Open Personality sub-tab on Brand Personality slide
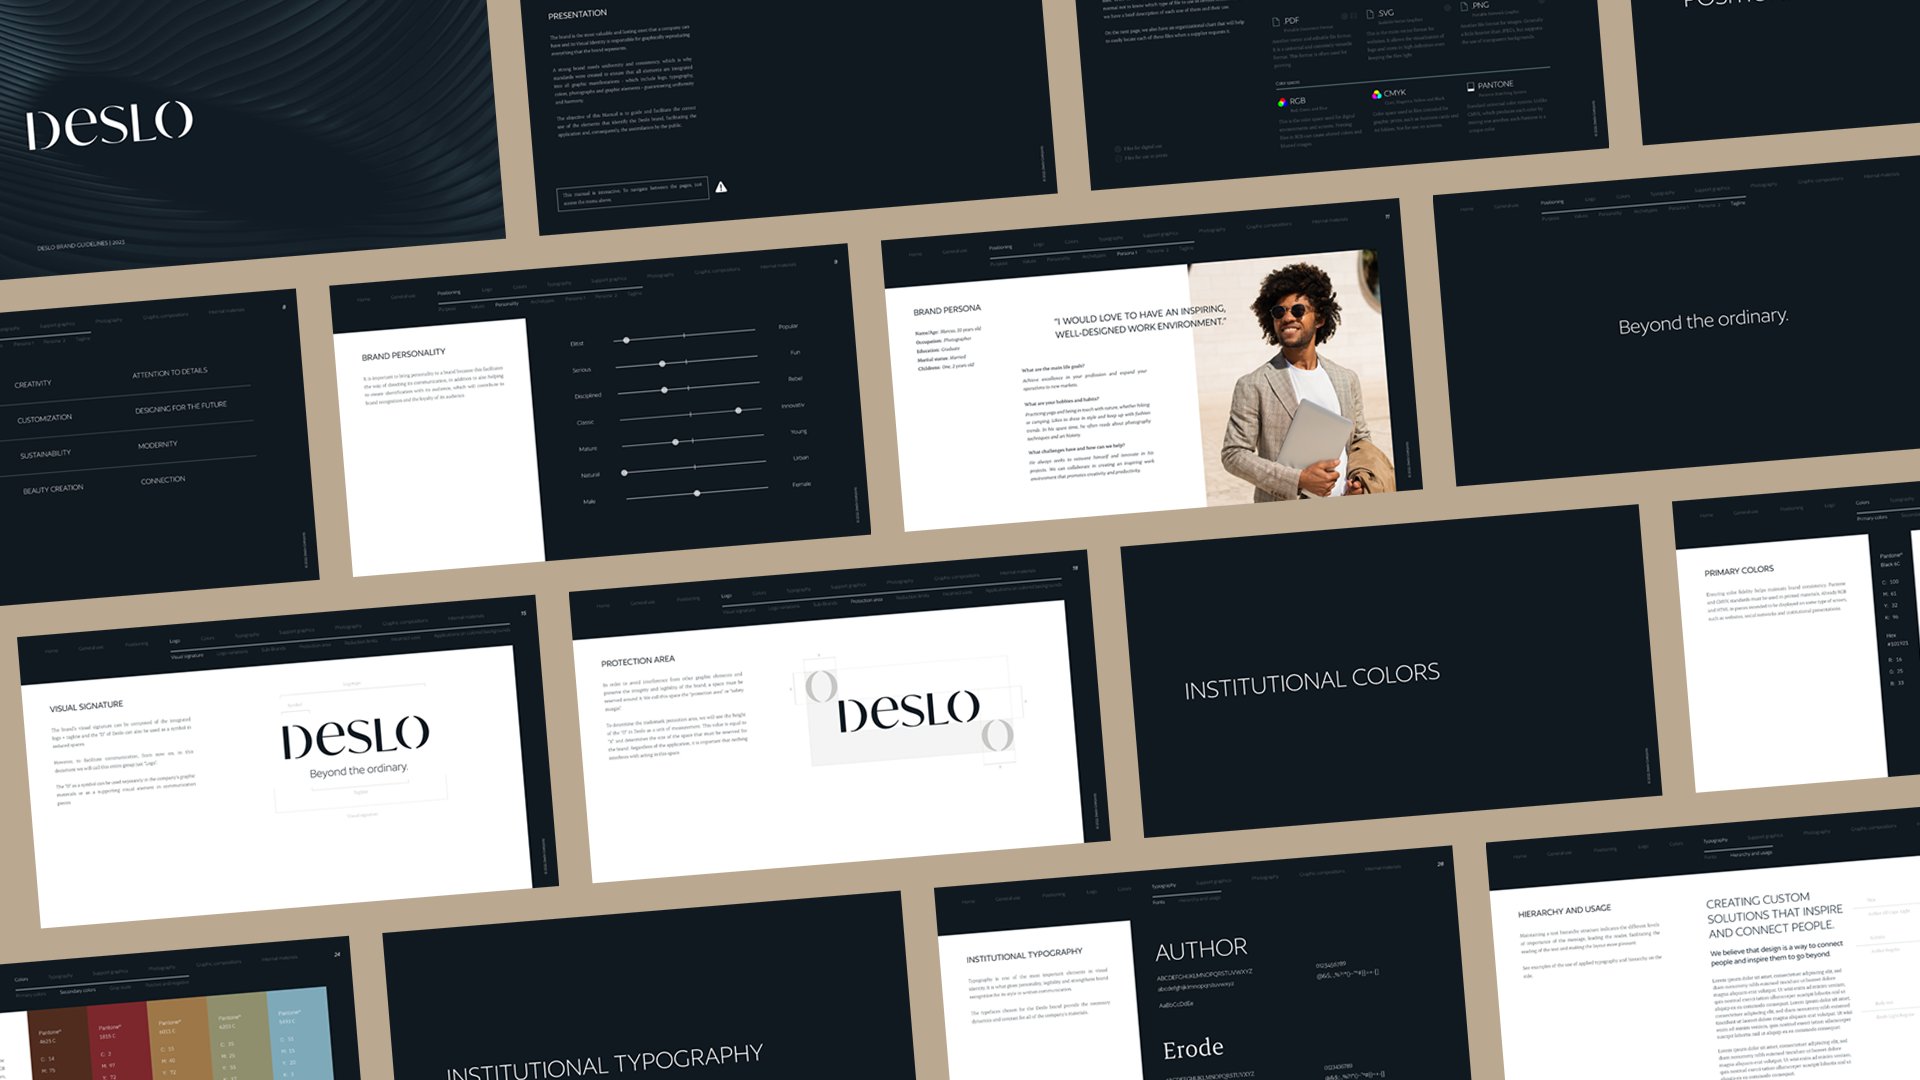The width and height of the screenshot is (1920, 1080). point(507,304)
